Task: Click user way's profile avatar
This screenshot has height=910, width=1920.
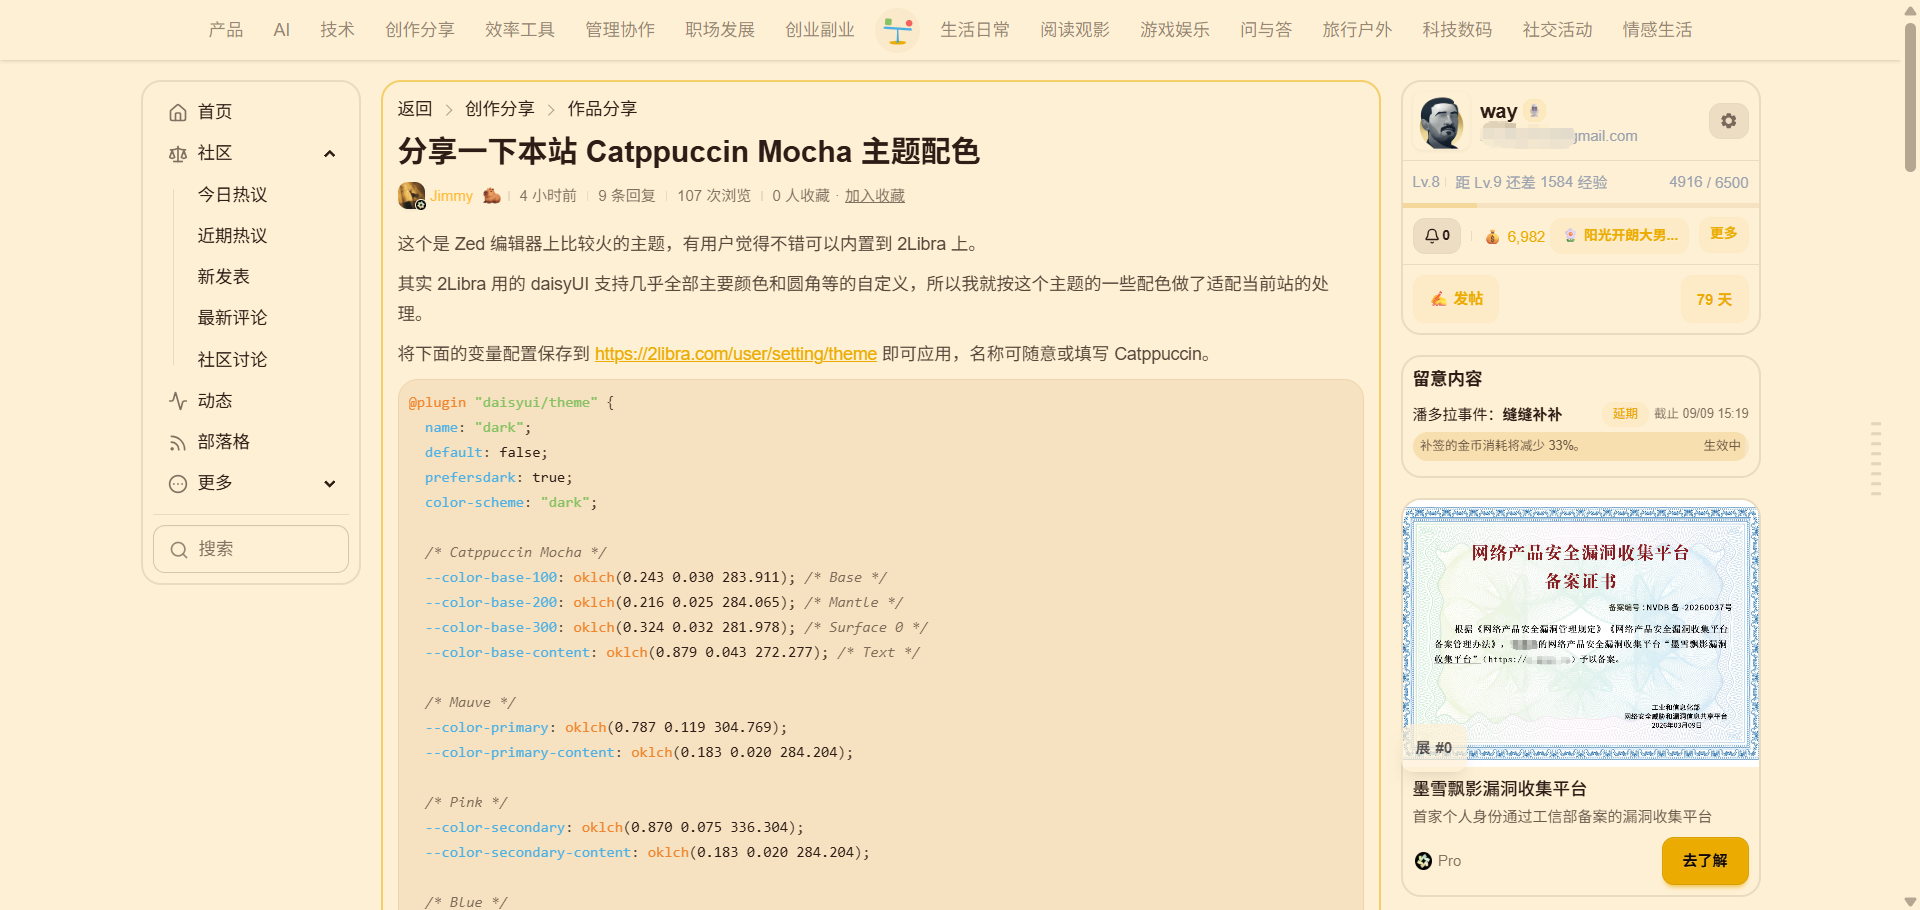Action: [1441, 122]
